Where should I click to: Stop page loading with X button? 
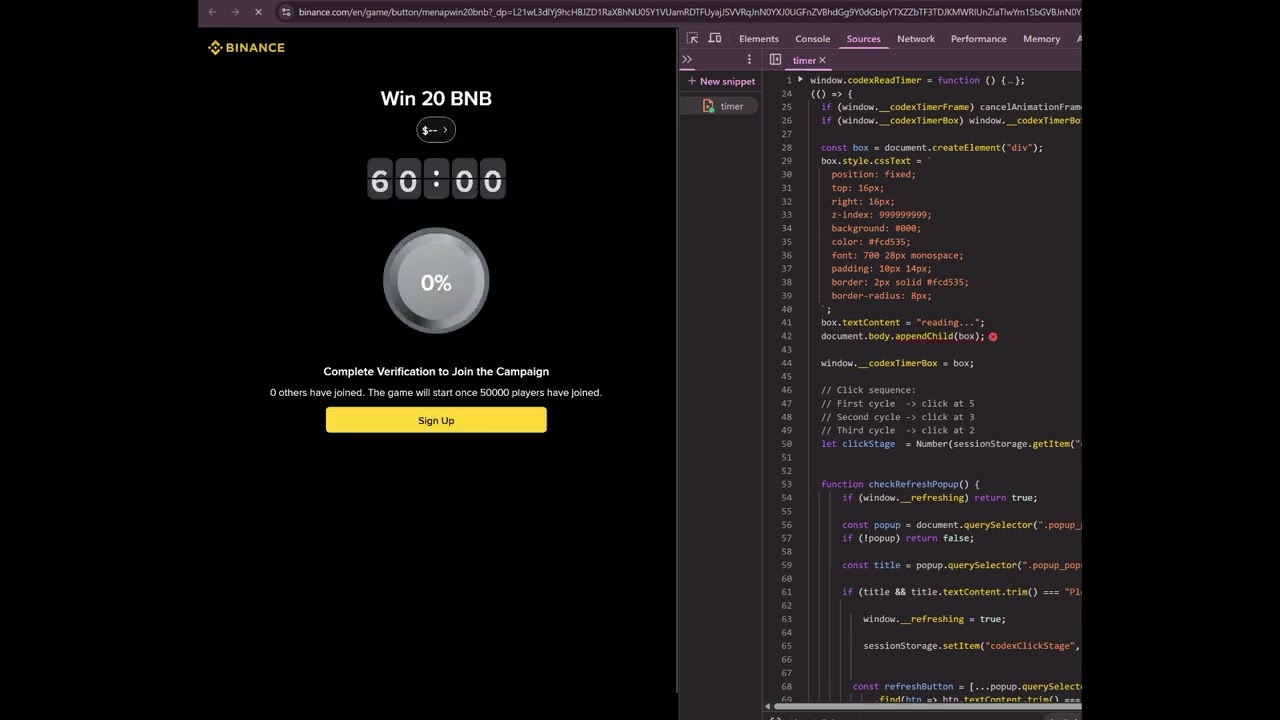(x=258, y=12)
